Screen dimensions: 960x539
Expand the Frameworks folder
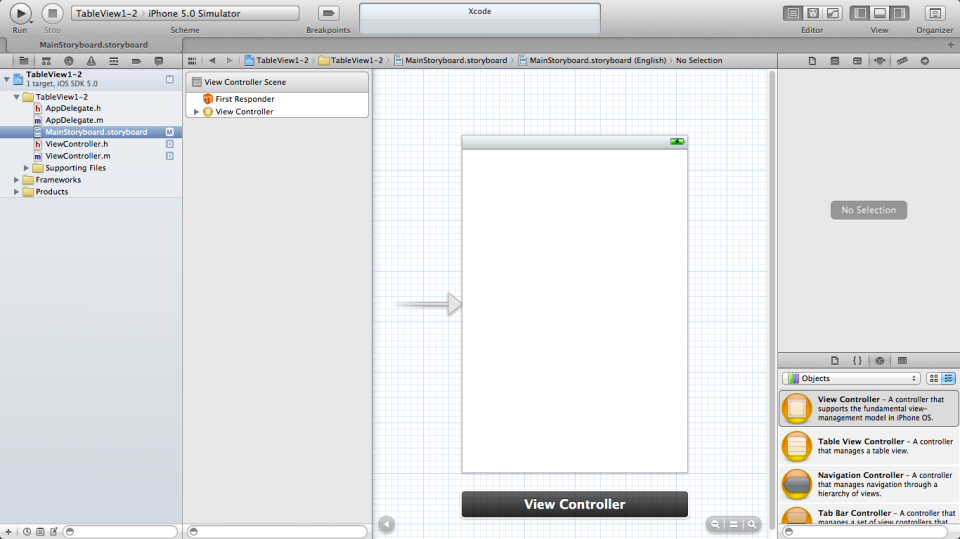coord(17,179)
